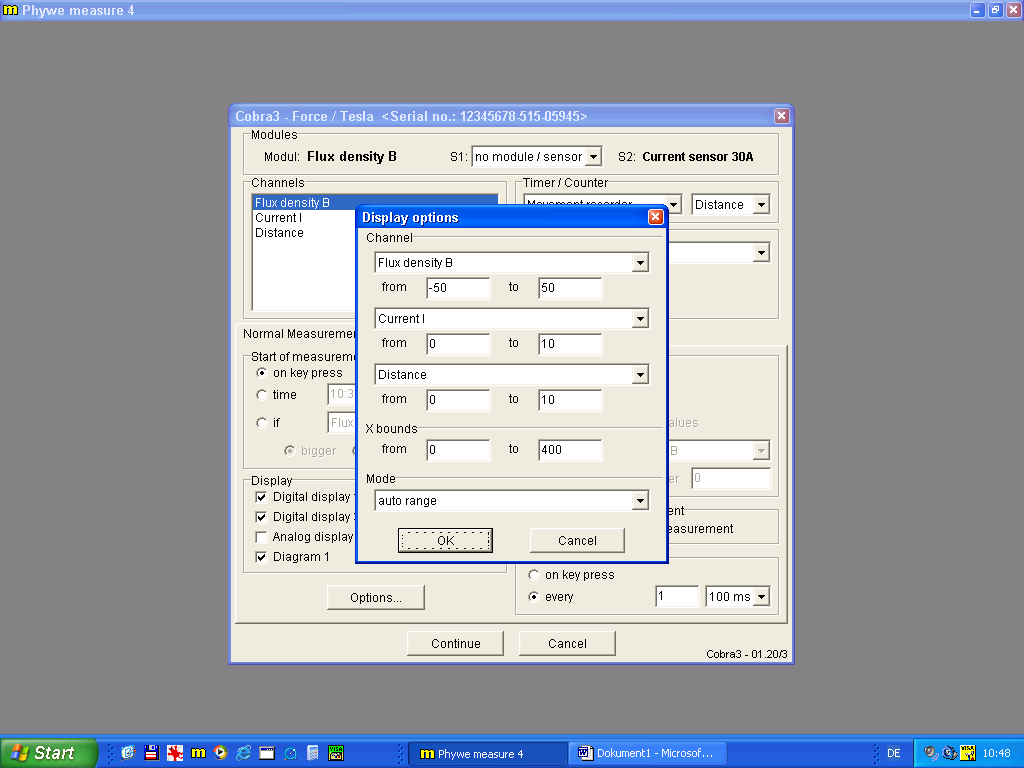Click the Current I 'from' field
The width and height of the screenshot is (1024, 768).
[458, 344]
